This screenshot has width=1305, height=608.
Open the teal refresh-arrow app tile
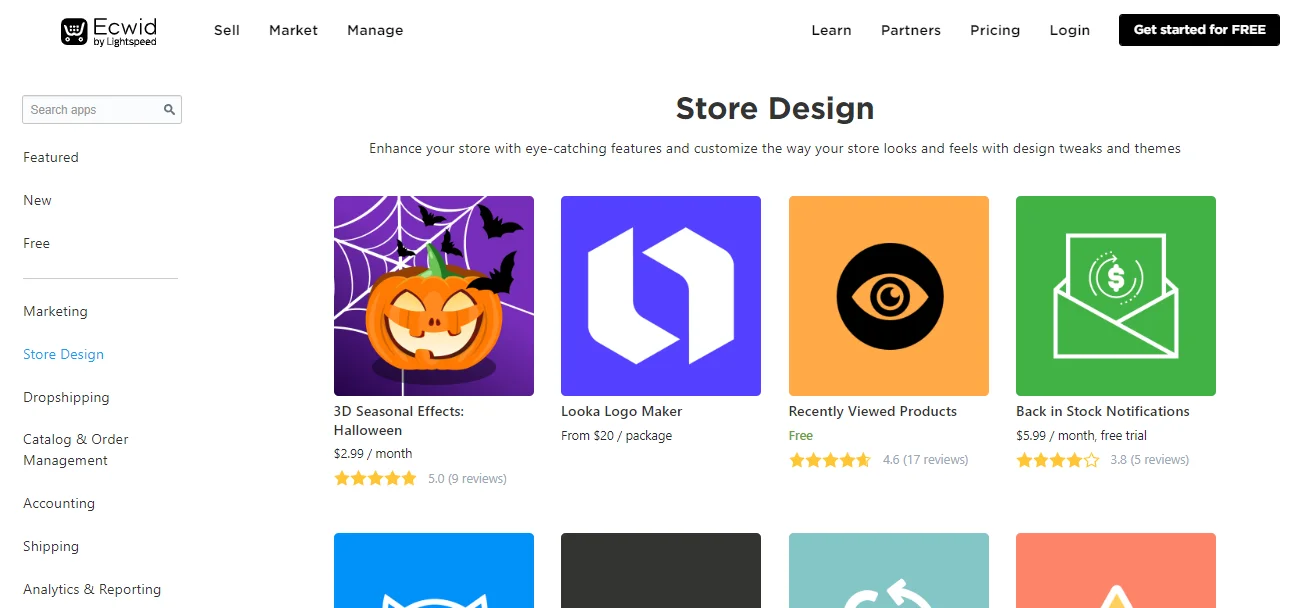point(889,570)
